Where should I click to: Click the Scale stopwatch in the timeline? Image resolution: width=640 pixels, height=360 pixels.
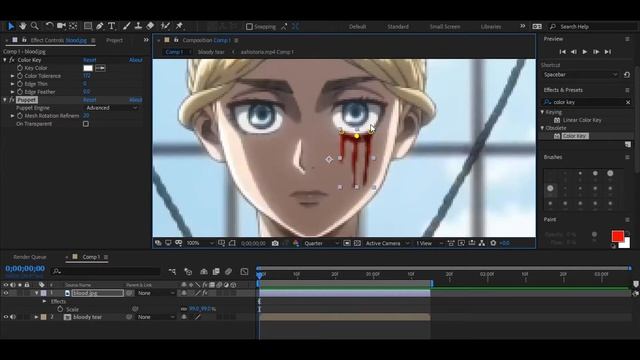(60, 309)
